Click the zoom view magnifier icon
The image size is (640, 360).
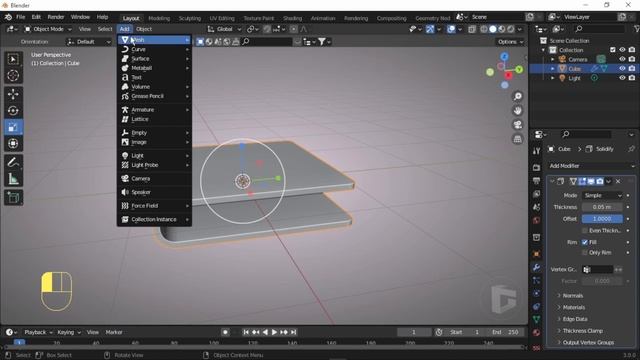pyautogui.click(x=518, y=96)
